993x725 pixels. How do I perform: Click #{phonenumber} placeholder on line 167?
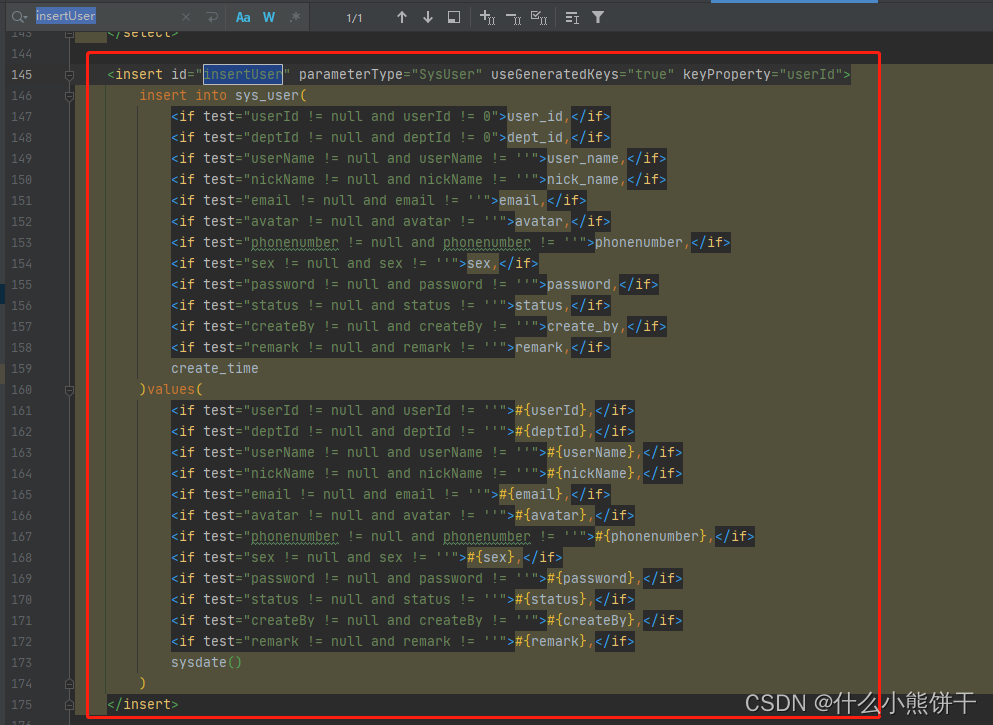[x=650, y=536]
